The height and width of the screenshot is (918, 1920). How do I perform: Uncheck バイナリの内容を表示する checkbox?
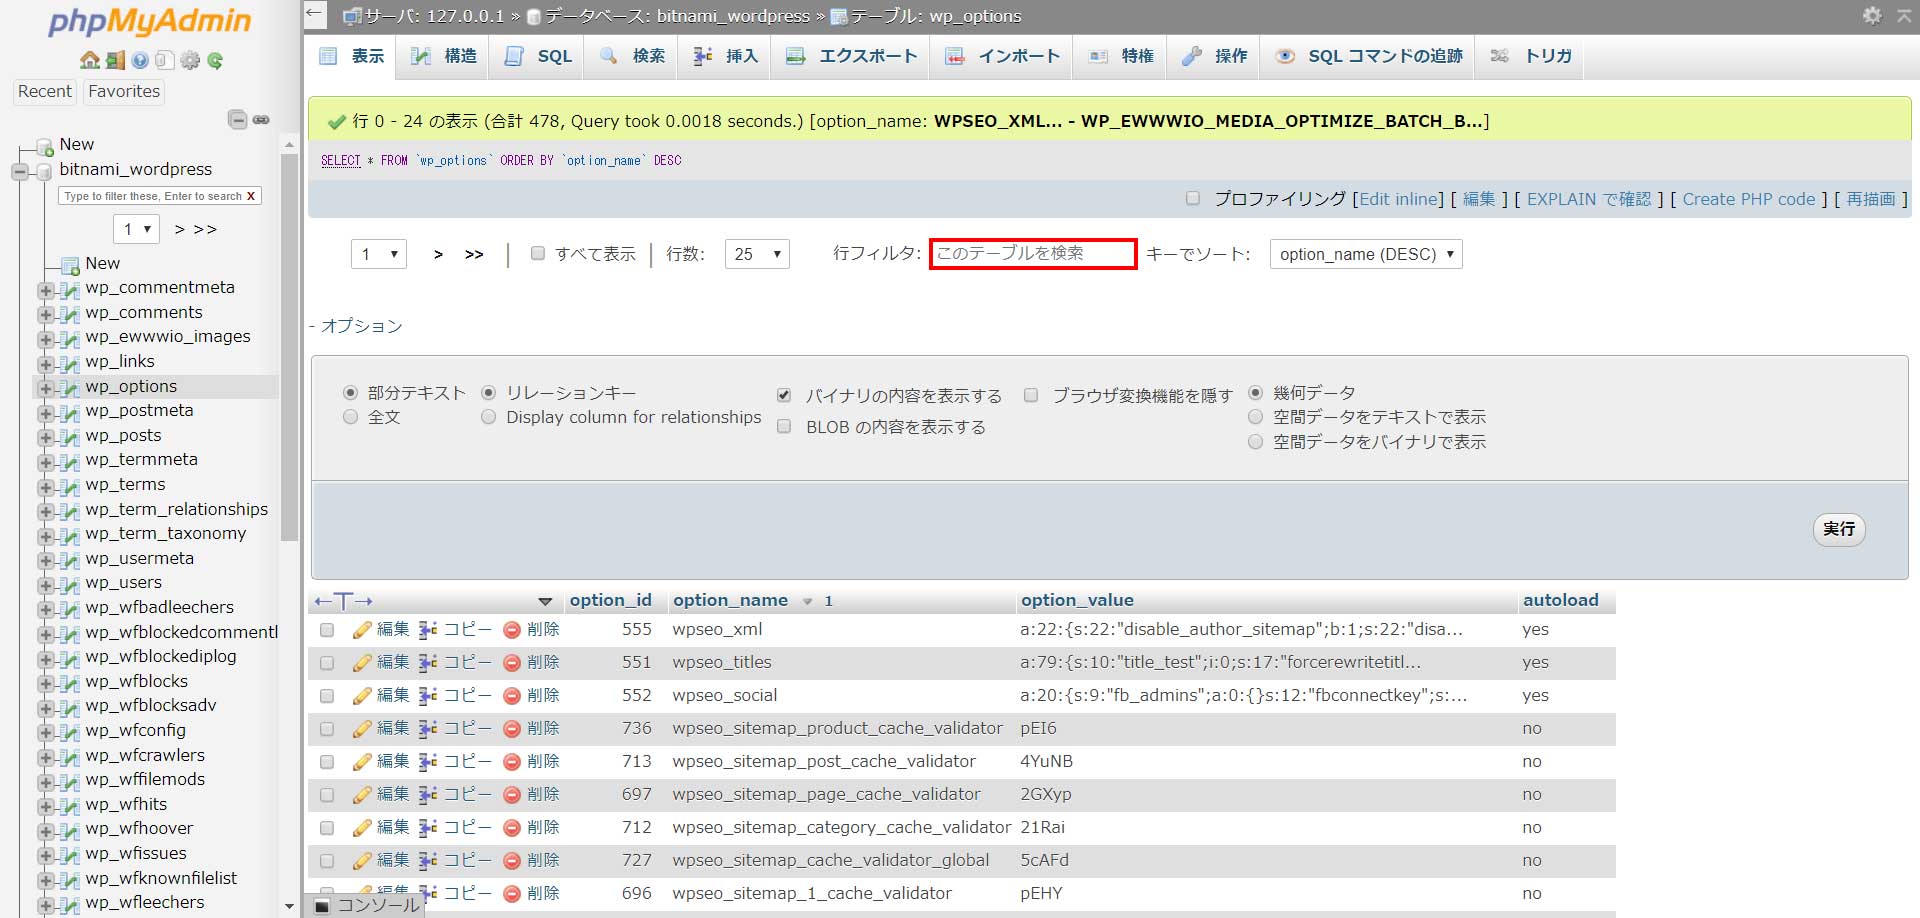784,395
